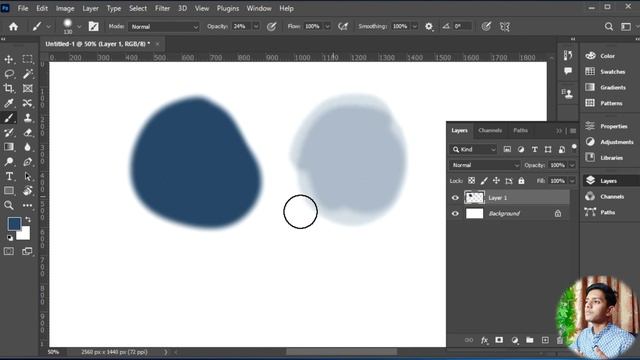Select the Rectangular Marquee tool
Image resolution: width=640 pixels, height=360 pixels.
click(x=27, y=60)
